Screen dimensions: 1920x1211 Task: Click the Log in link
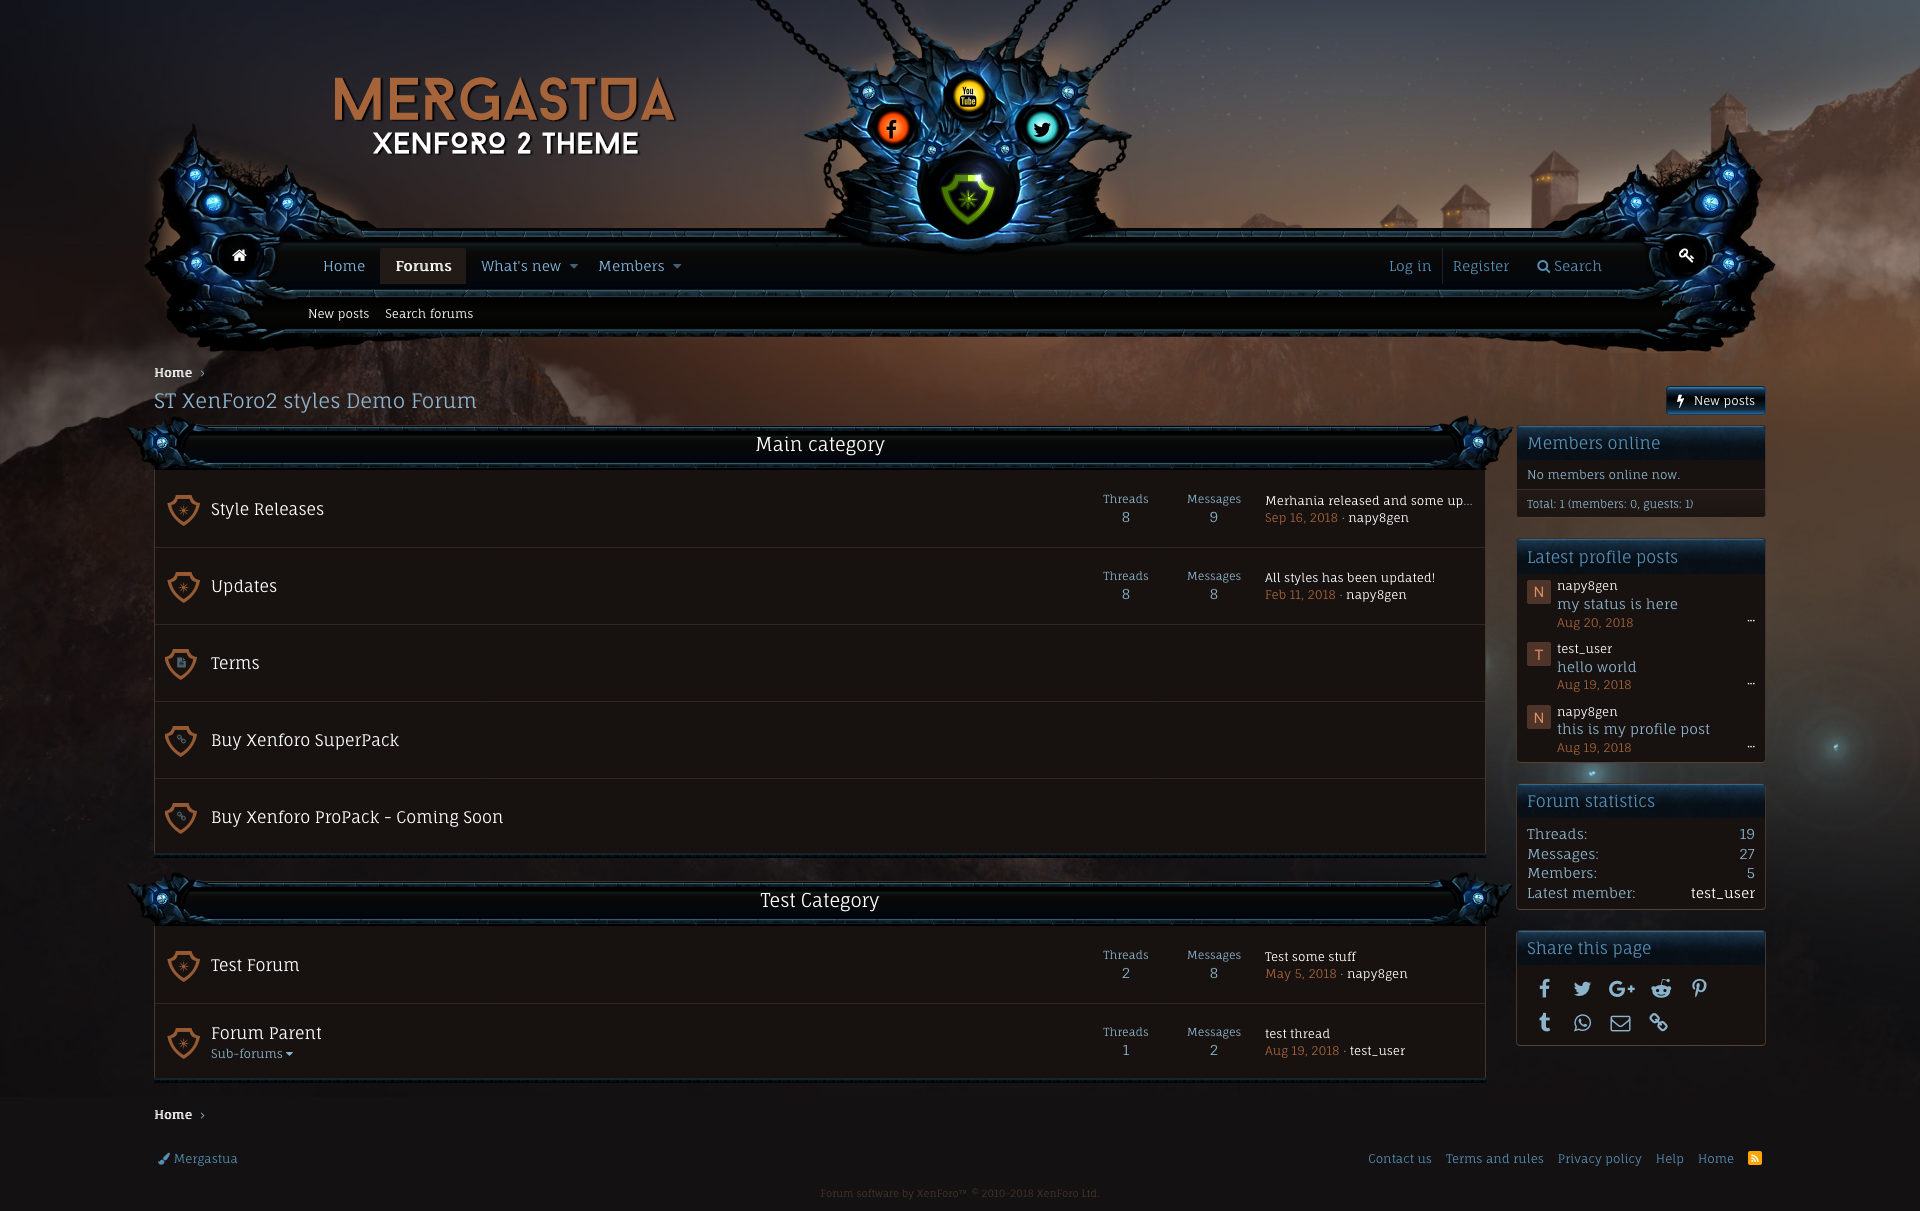[1410, 266]
